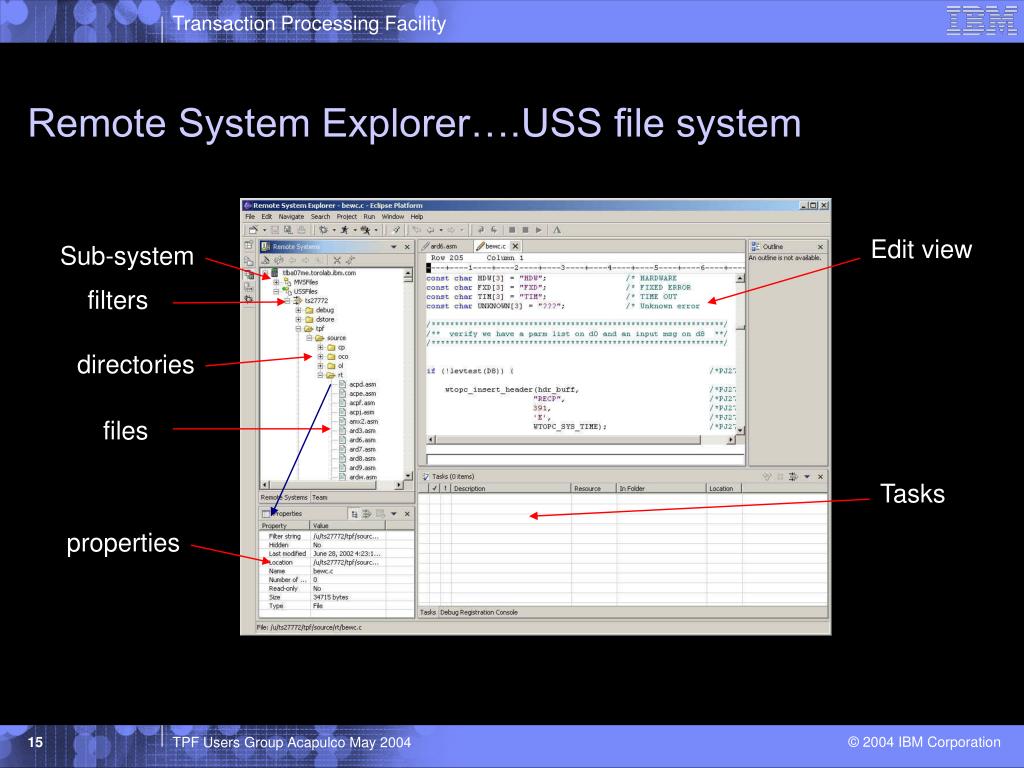Image resolution: width=1024 pixels, height=768 pixels.
Task: Click the link icon right of the X in Remote Systems toolbar
Action: coord(351,260)
